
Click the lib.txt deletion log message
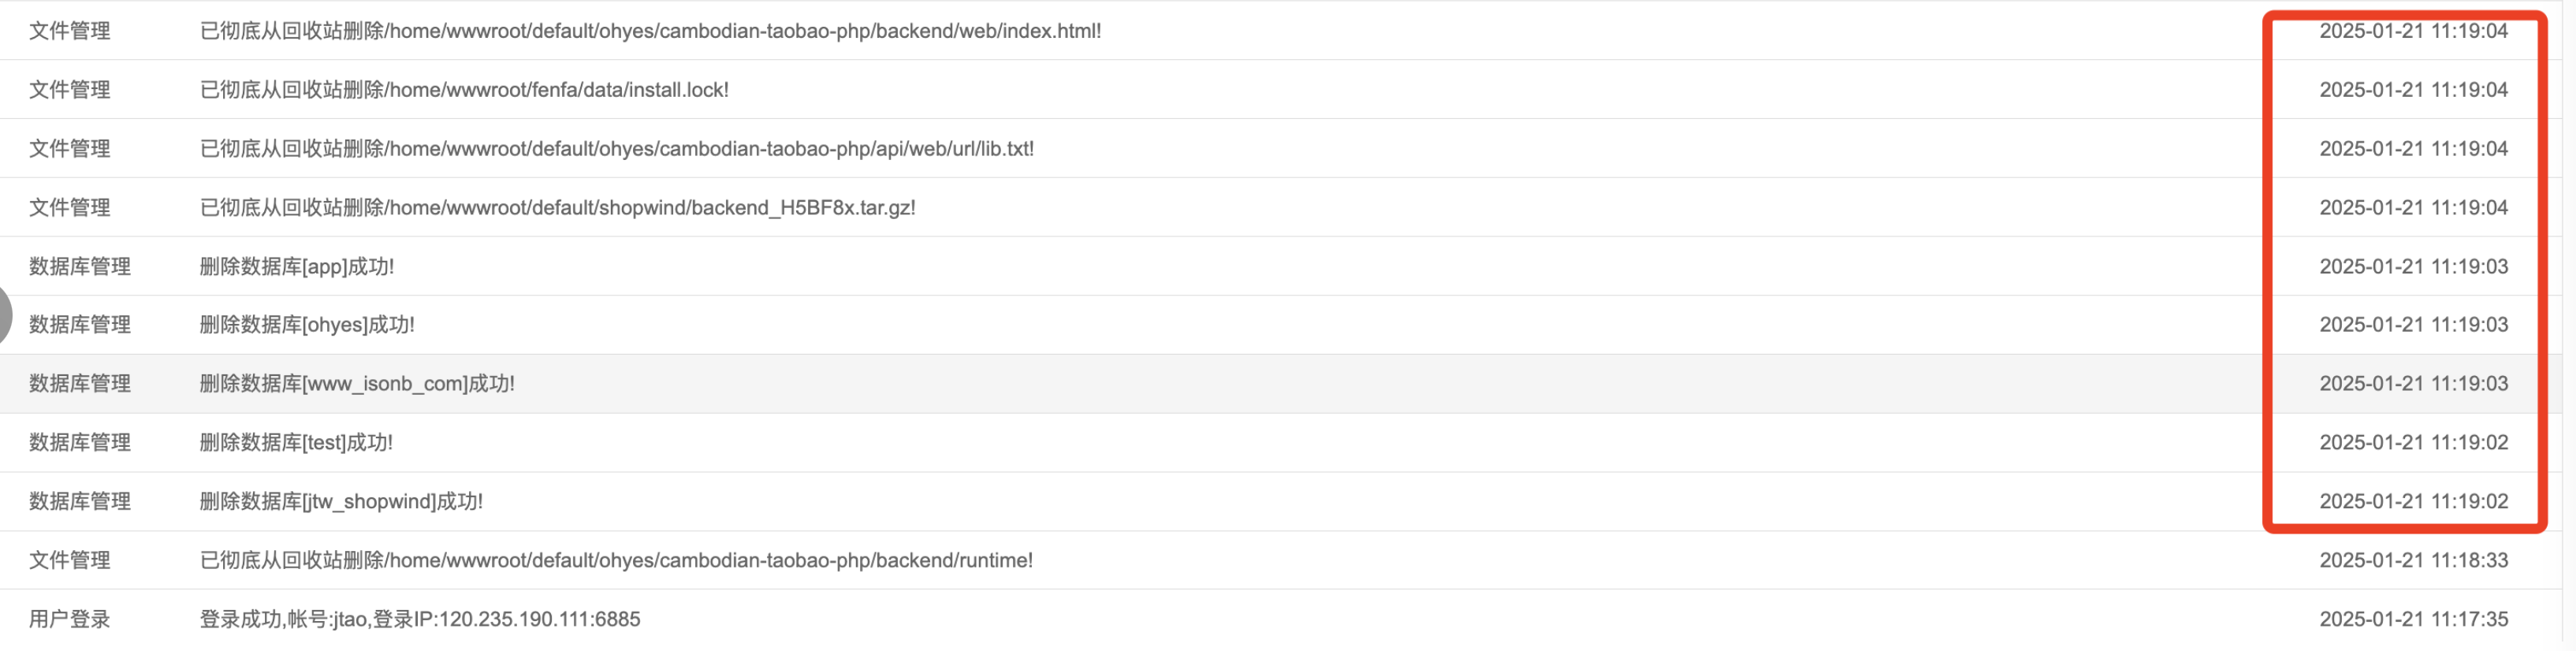[617, 148]
